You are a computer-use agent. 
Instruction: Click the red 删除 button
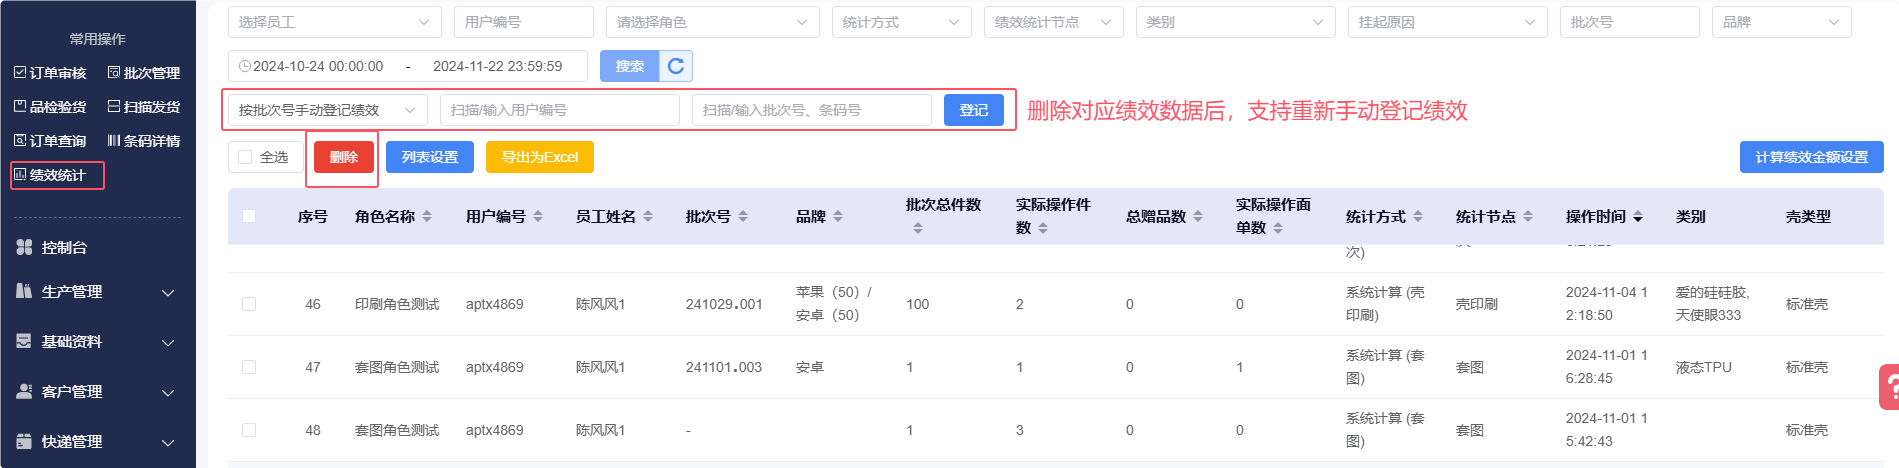343,157
